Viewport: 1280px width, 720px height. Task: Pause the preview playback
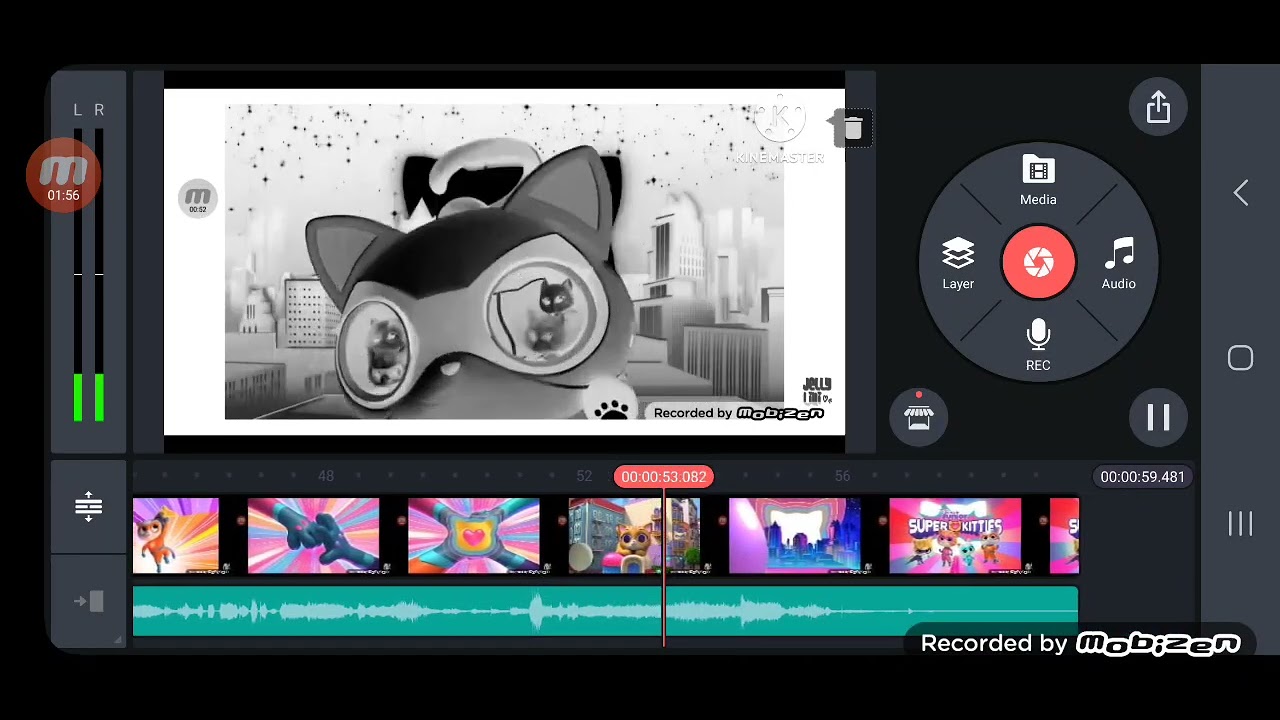[1158, 417]
